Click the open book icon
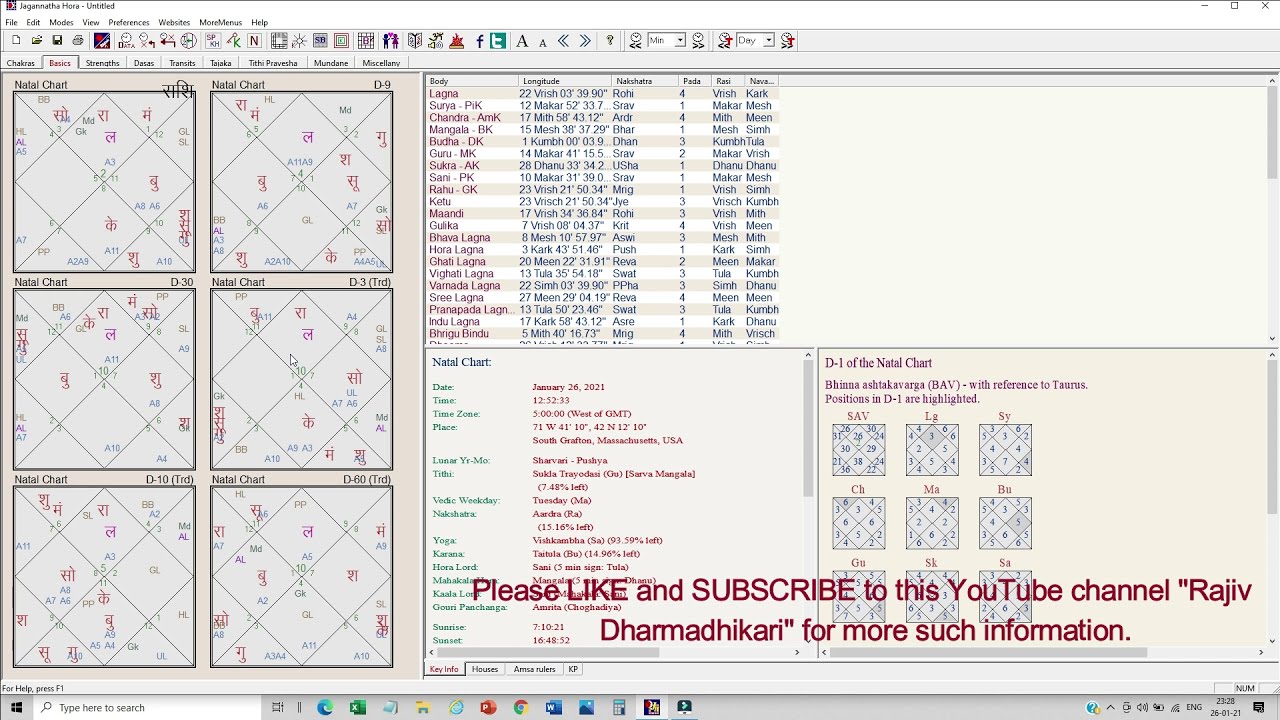Image resolution: width=1280 pixels, height=720 pixels. tap(415, 41)
